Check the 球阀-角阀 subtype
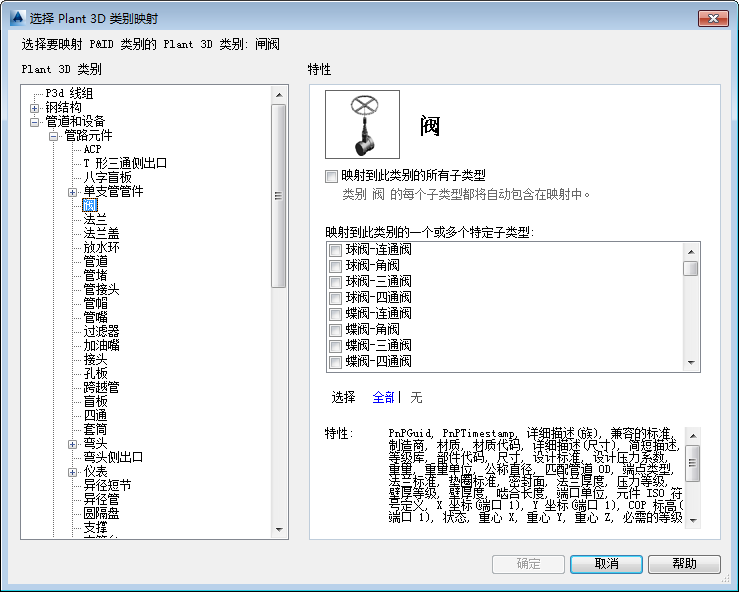This screenshot has width=739, height=592. point(336,266)
